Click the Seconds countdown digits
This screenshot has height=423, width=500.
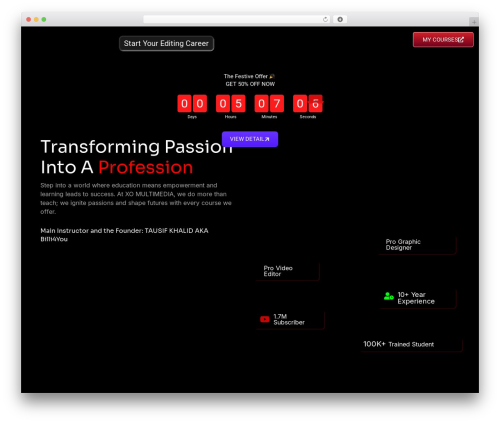308,103
